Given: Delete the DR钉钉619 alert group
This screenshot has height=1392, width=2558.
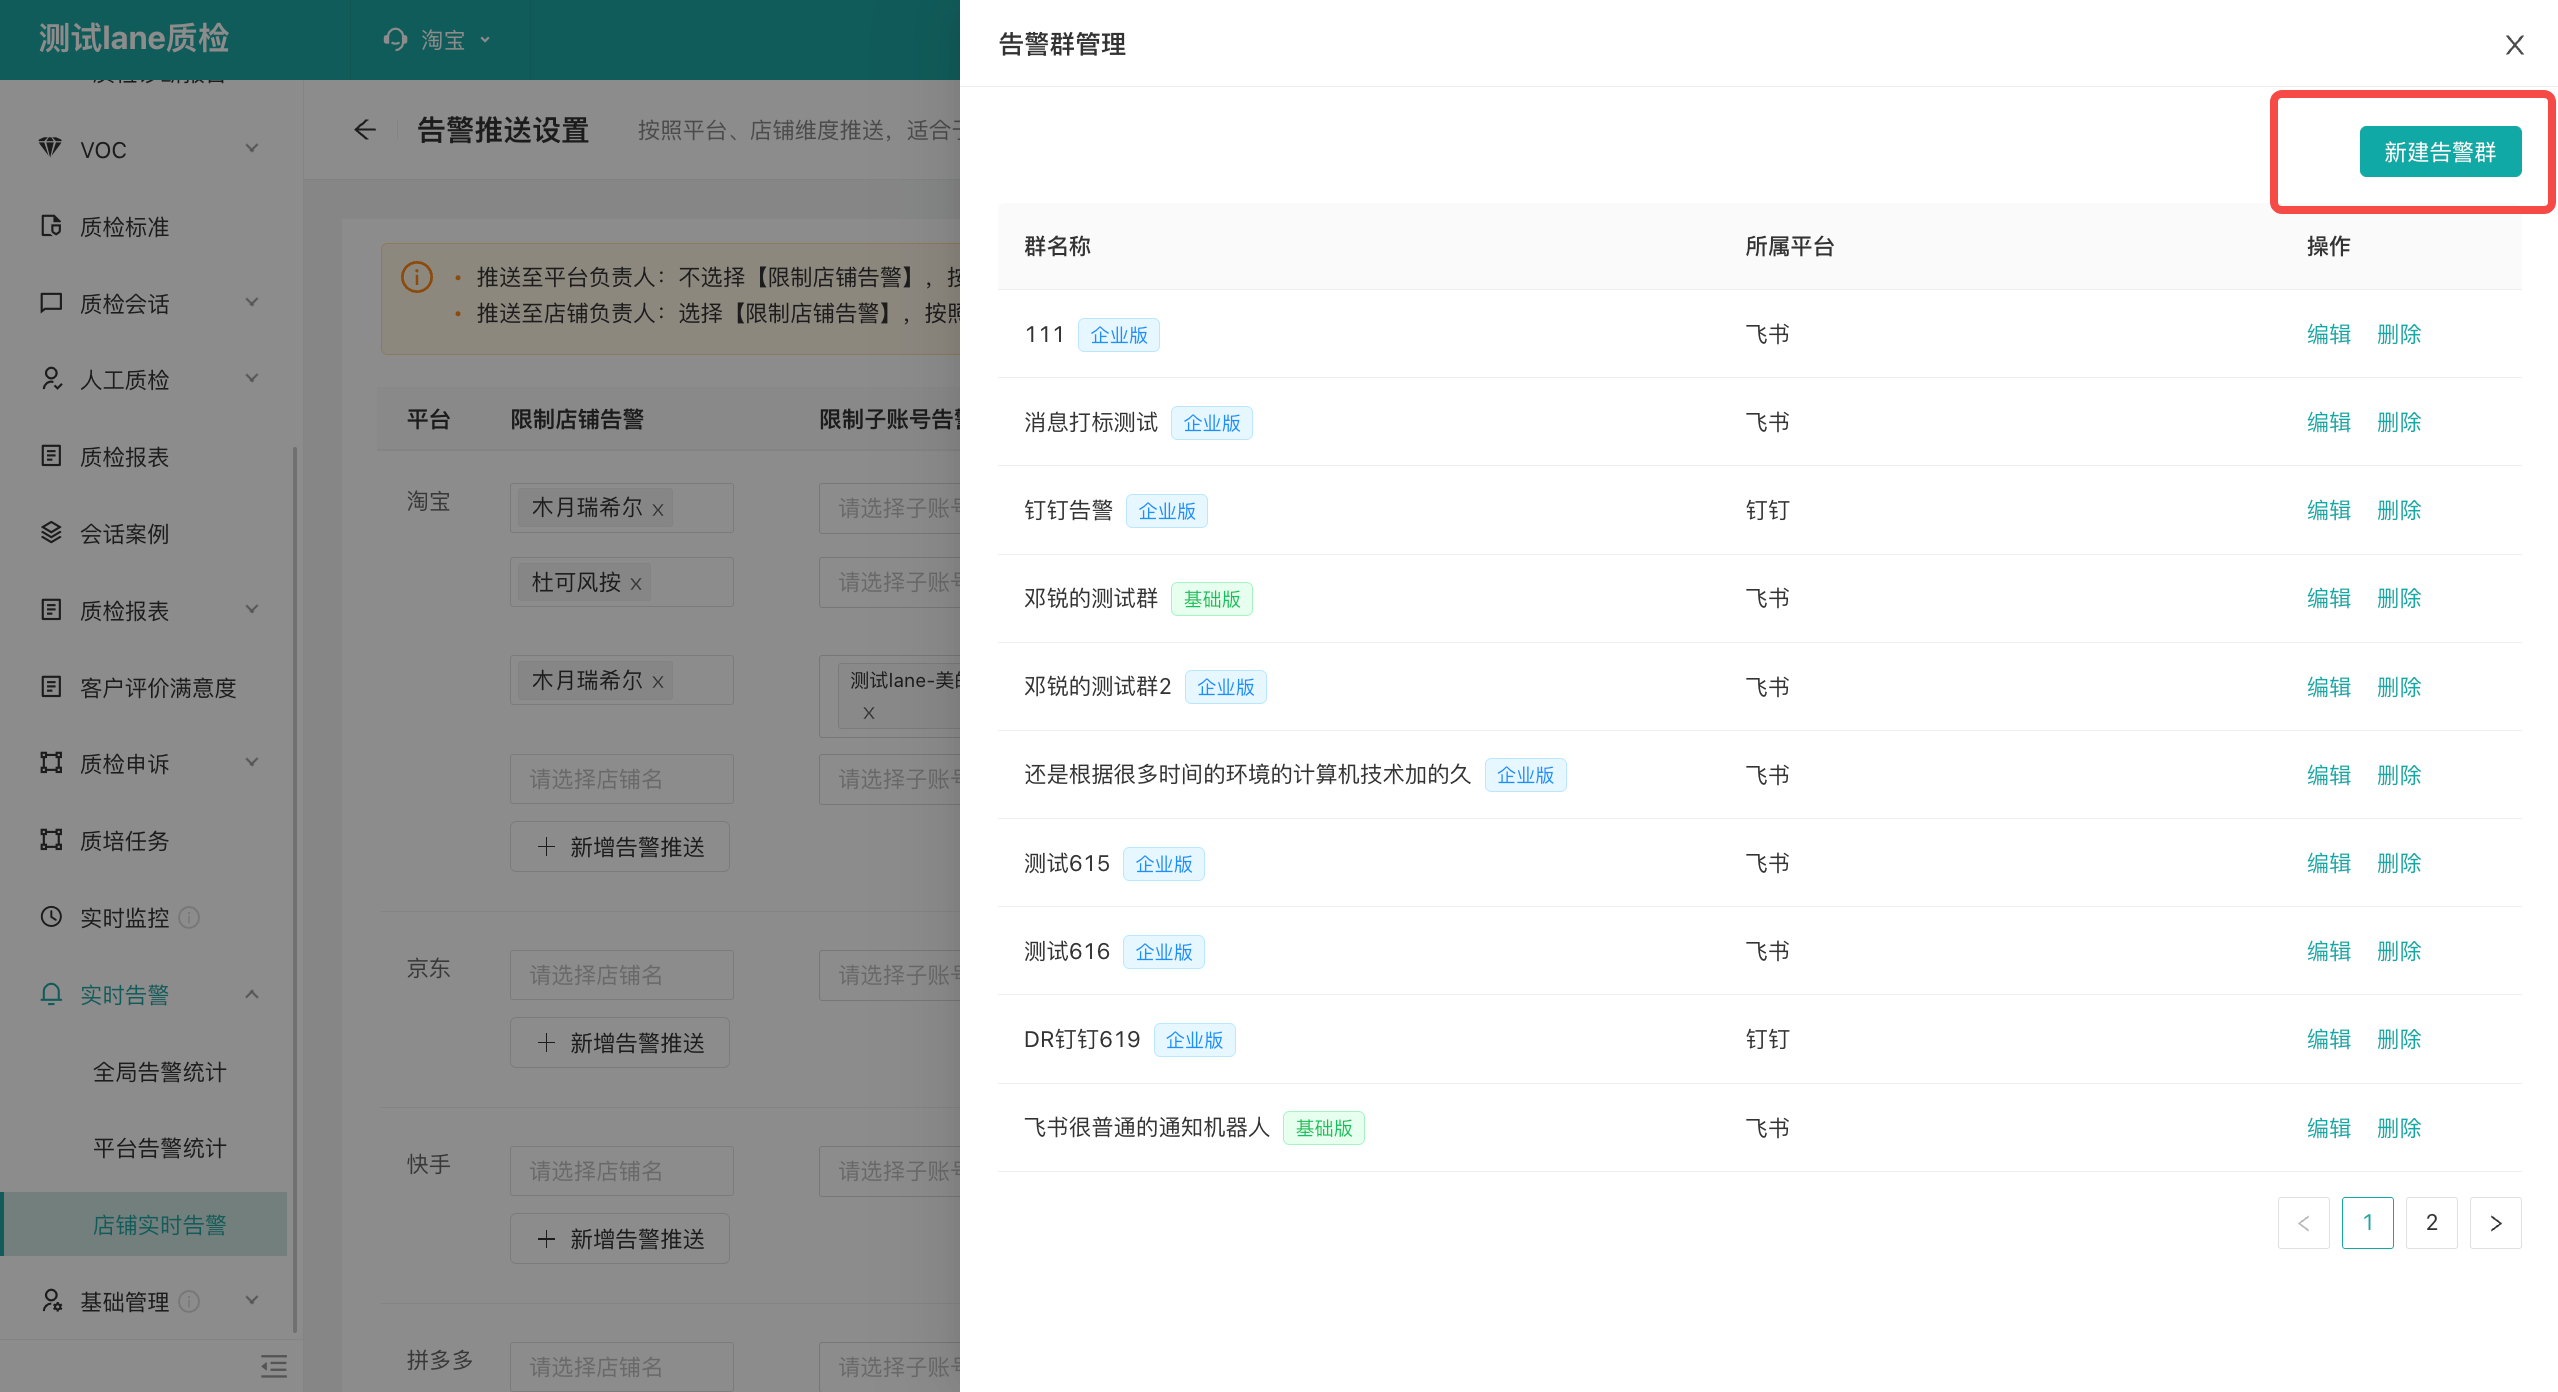Looking at the screenshot, I should (2398, 1039).
